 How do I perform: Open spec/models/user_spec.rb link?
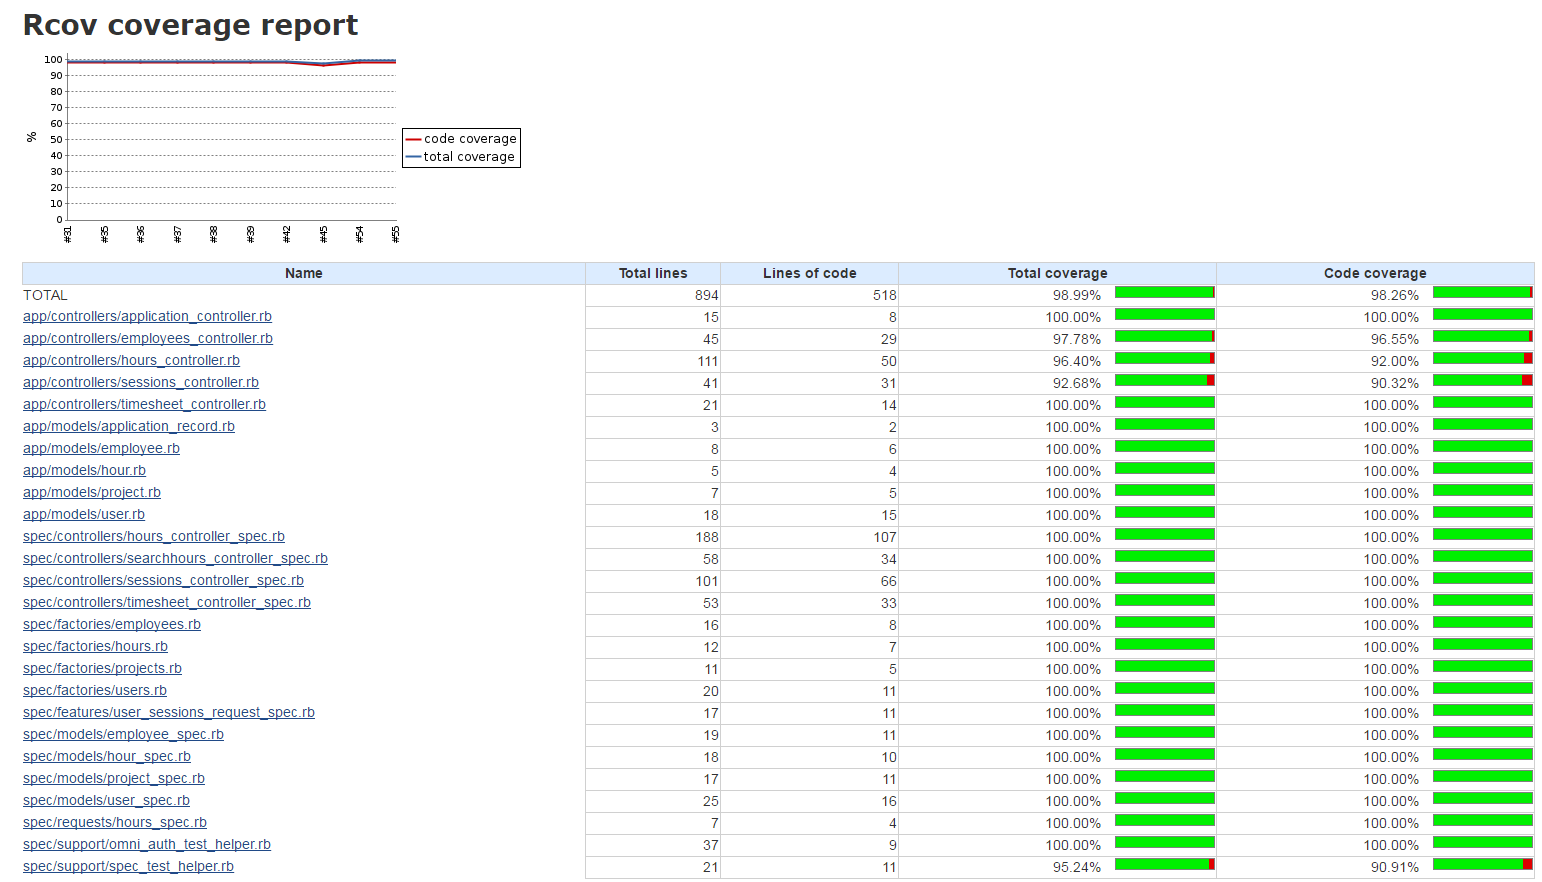pyautogui.click(x=106, y=801)
